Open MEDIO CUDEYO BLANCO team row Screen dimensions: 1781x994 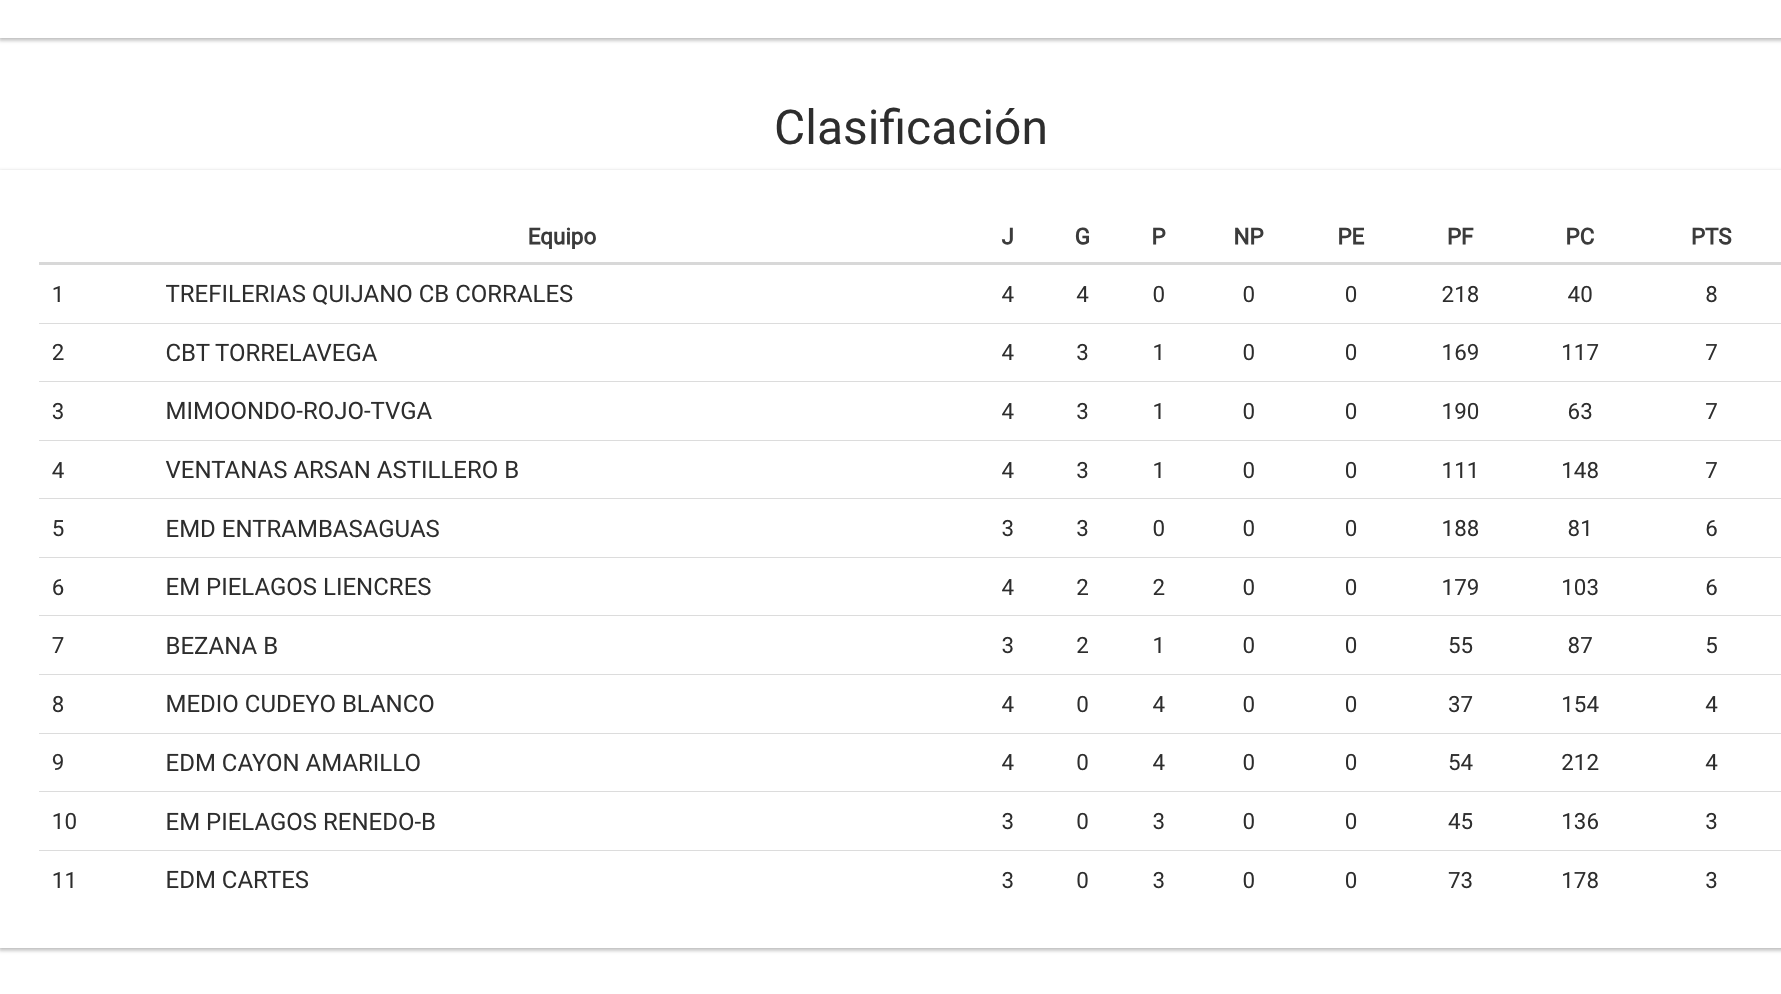coord(299,704)
